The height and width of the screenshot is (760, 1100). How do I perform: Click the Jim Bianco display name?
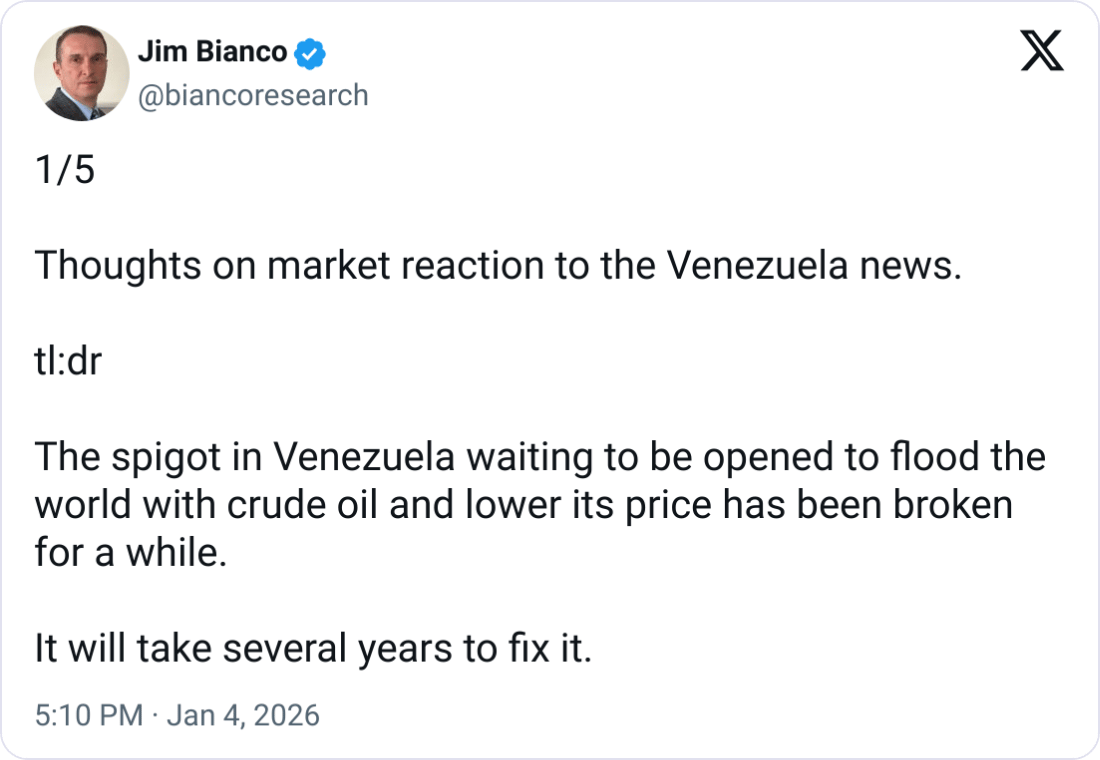pos(211,53)
